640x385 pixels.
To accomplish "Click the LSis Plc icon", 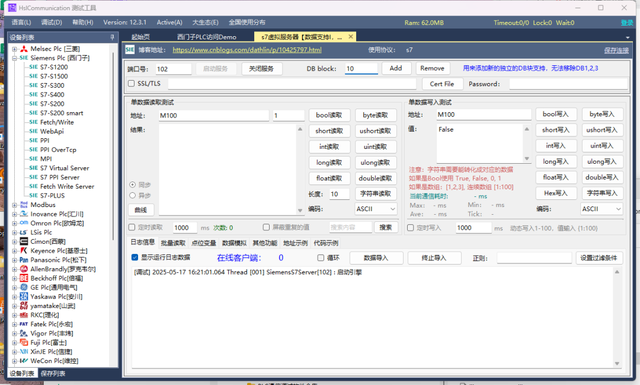I will pos(24,232).
